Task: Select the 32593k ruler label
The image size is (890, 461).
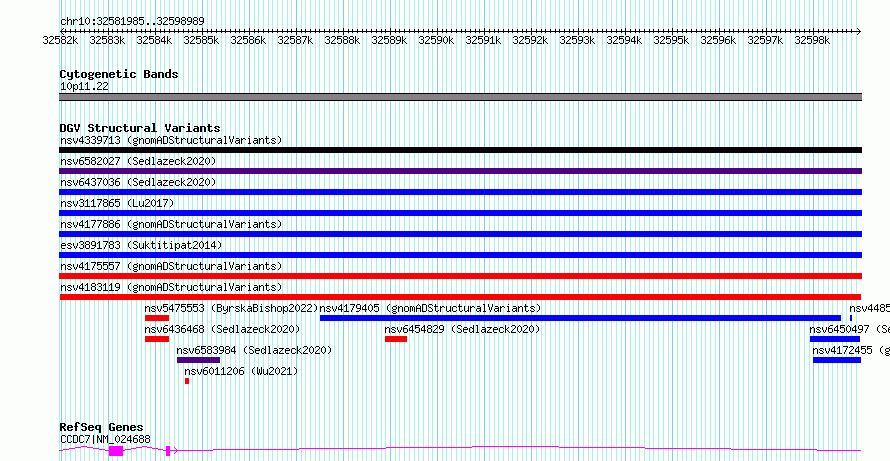Action: click(577, 40)
